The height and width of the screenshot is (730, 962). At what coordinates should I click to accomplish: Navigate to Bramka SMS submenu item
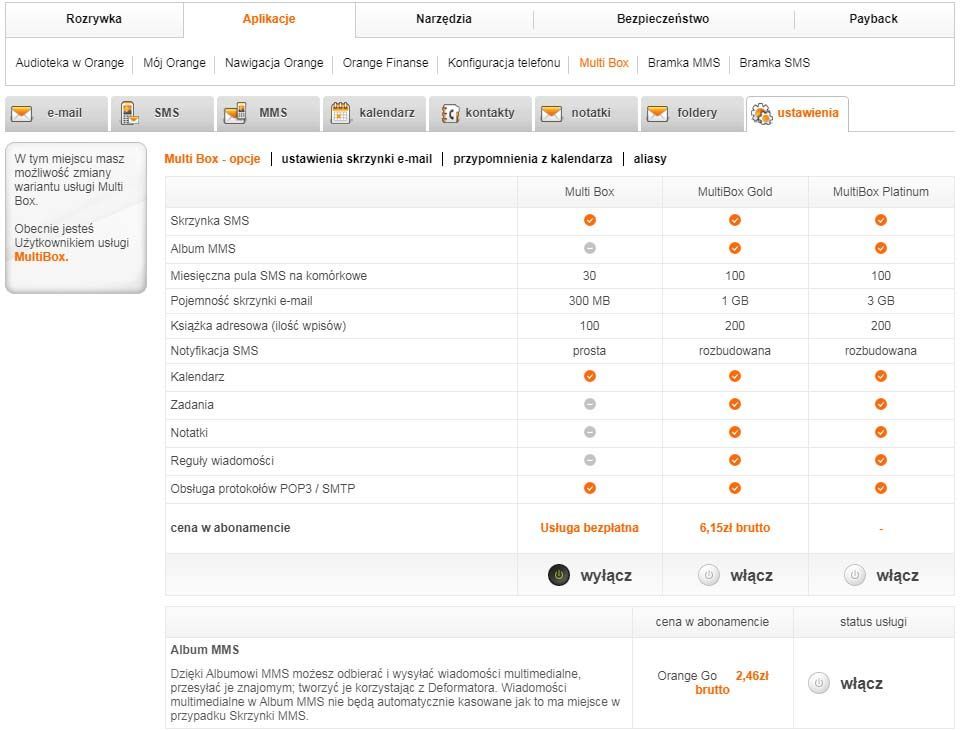[x=774, y=63]
